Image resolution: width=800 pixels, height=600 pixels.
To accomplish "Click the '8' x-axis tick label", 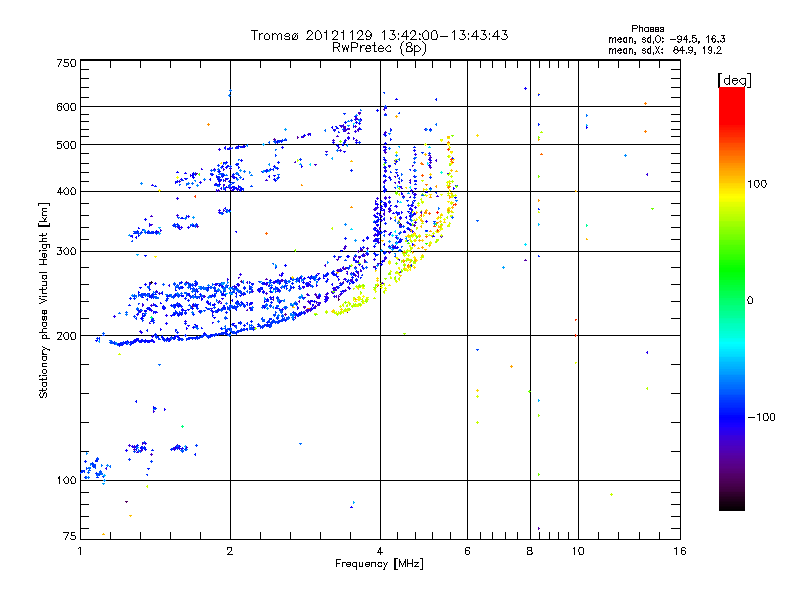I will click(530, 551).
